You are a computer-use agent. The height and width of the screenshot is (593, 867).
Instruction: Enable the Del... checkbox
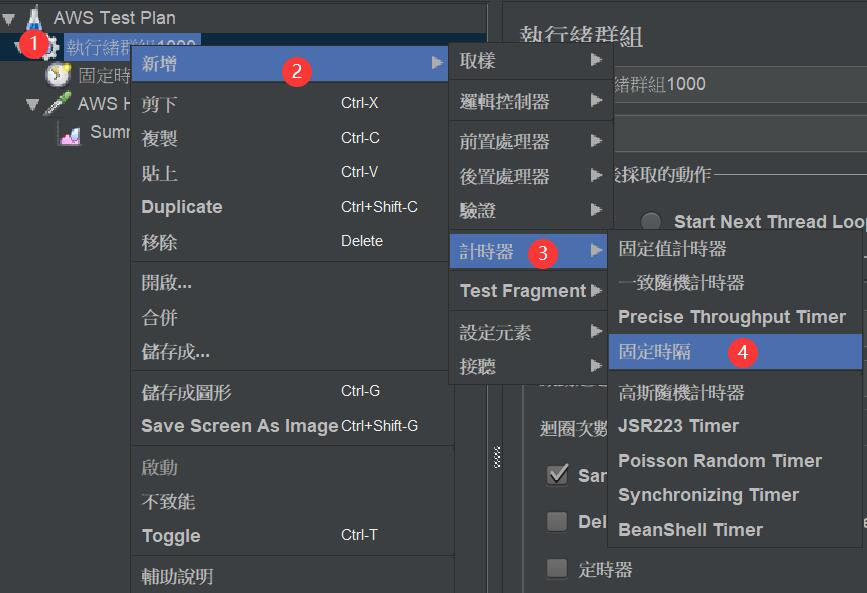(557, 521)
